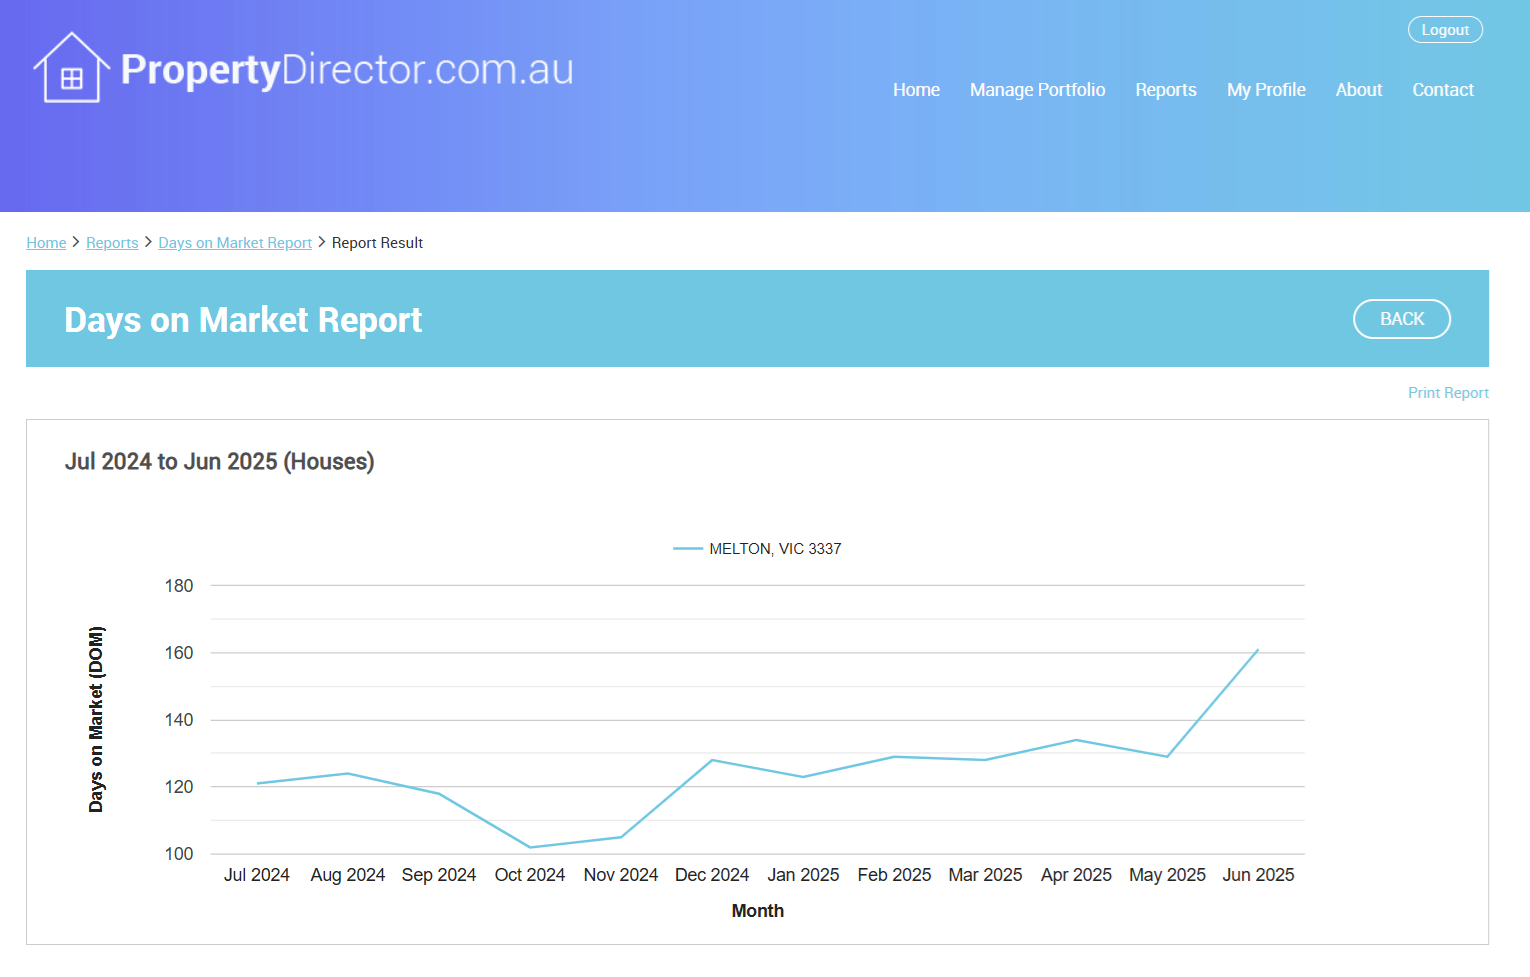Click the Nov 2024 axis label
Image resolution: width=1530 pixels, height=977 pixels.
tap(621, 875)
